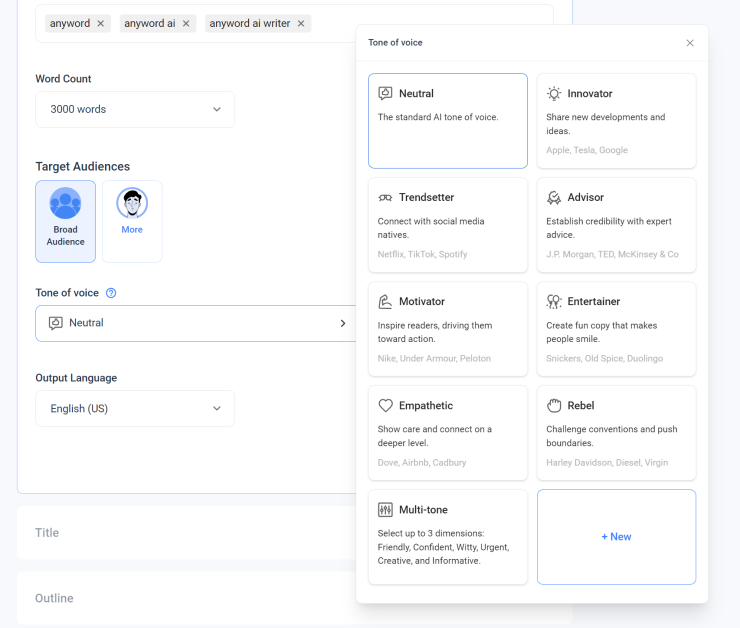Expand the Outline section

click(x=187, y=598)
